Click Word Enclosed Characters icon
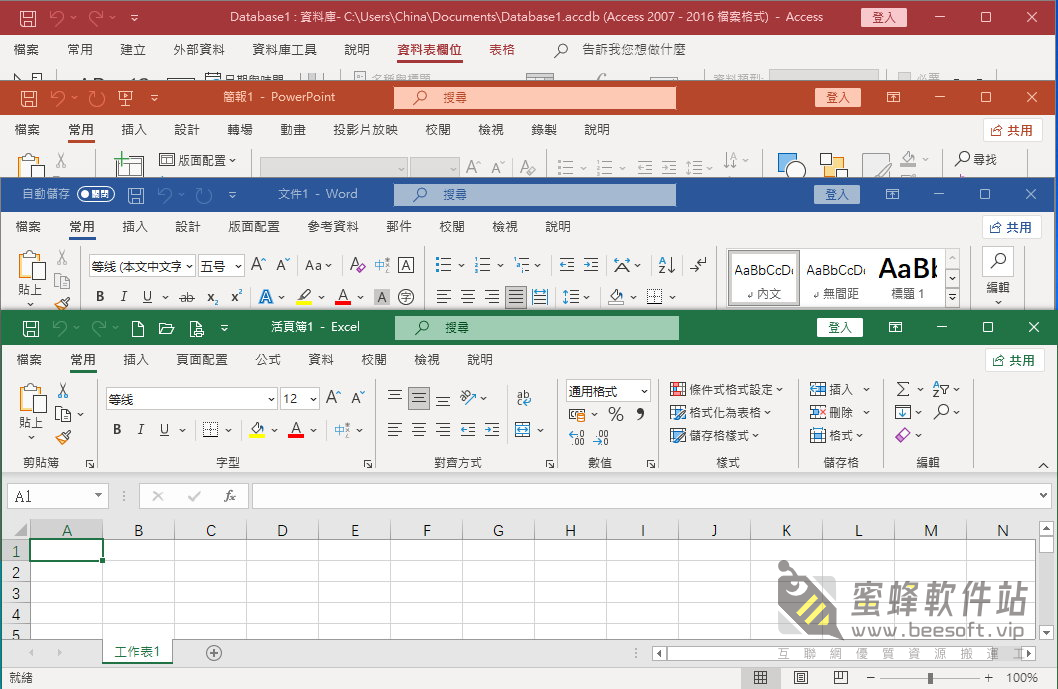 click(x=406, y=297)
